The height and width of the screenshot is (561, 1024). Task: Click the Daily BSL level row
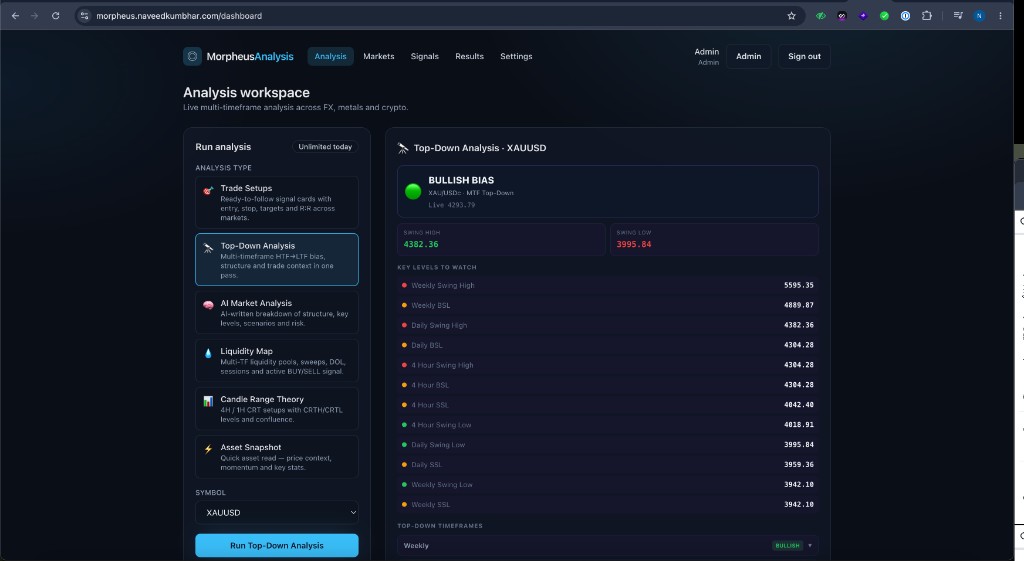[607, 345]
